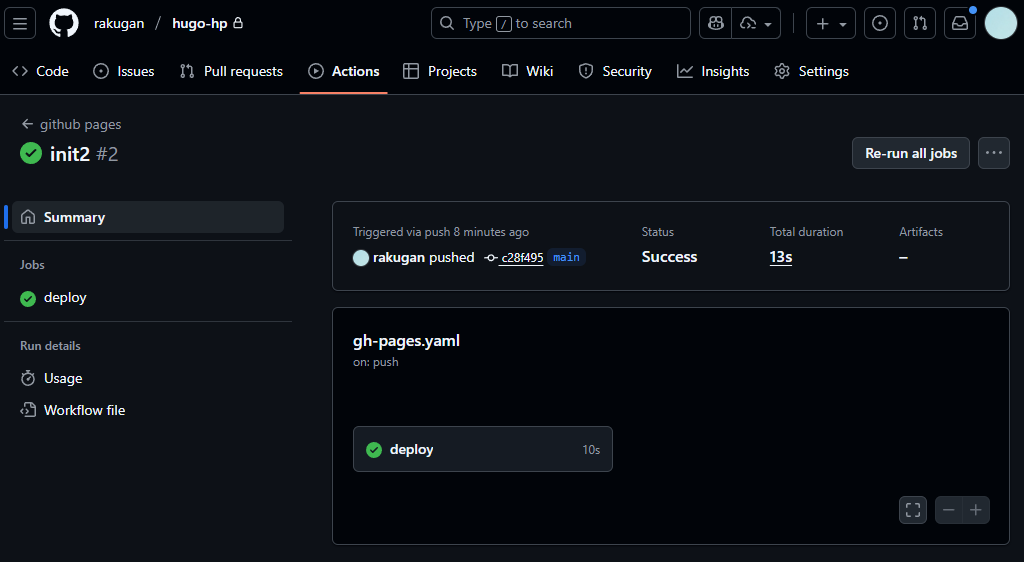Open the Create new plus dropdown
The width and height of the screenshot is (1024, 562).
coord(831,23)
